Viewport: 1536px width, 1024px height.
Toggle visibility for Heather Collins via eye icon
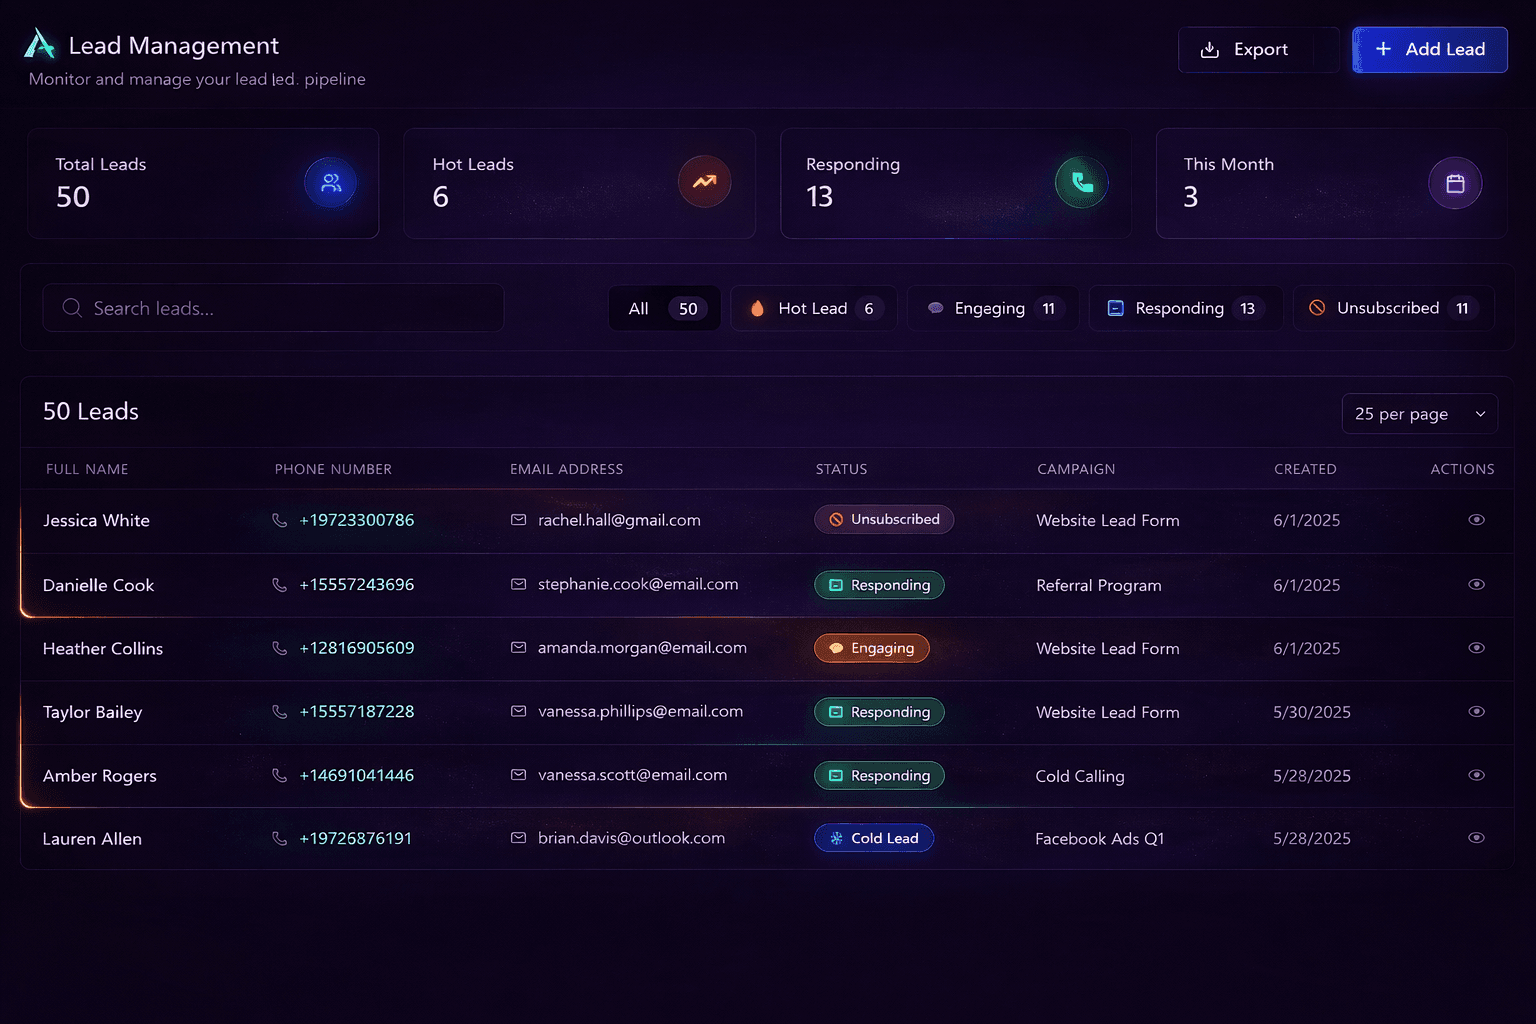point(1476,647)
